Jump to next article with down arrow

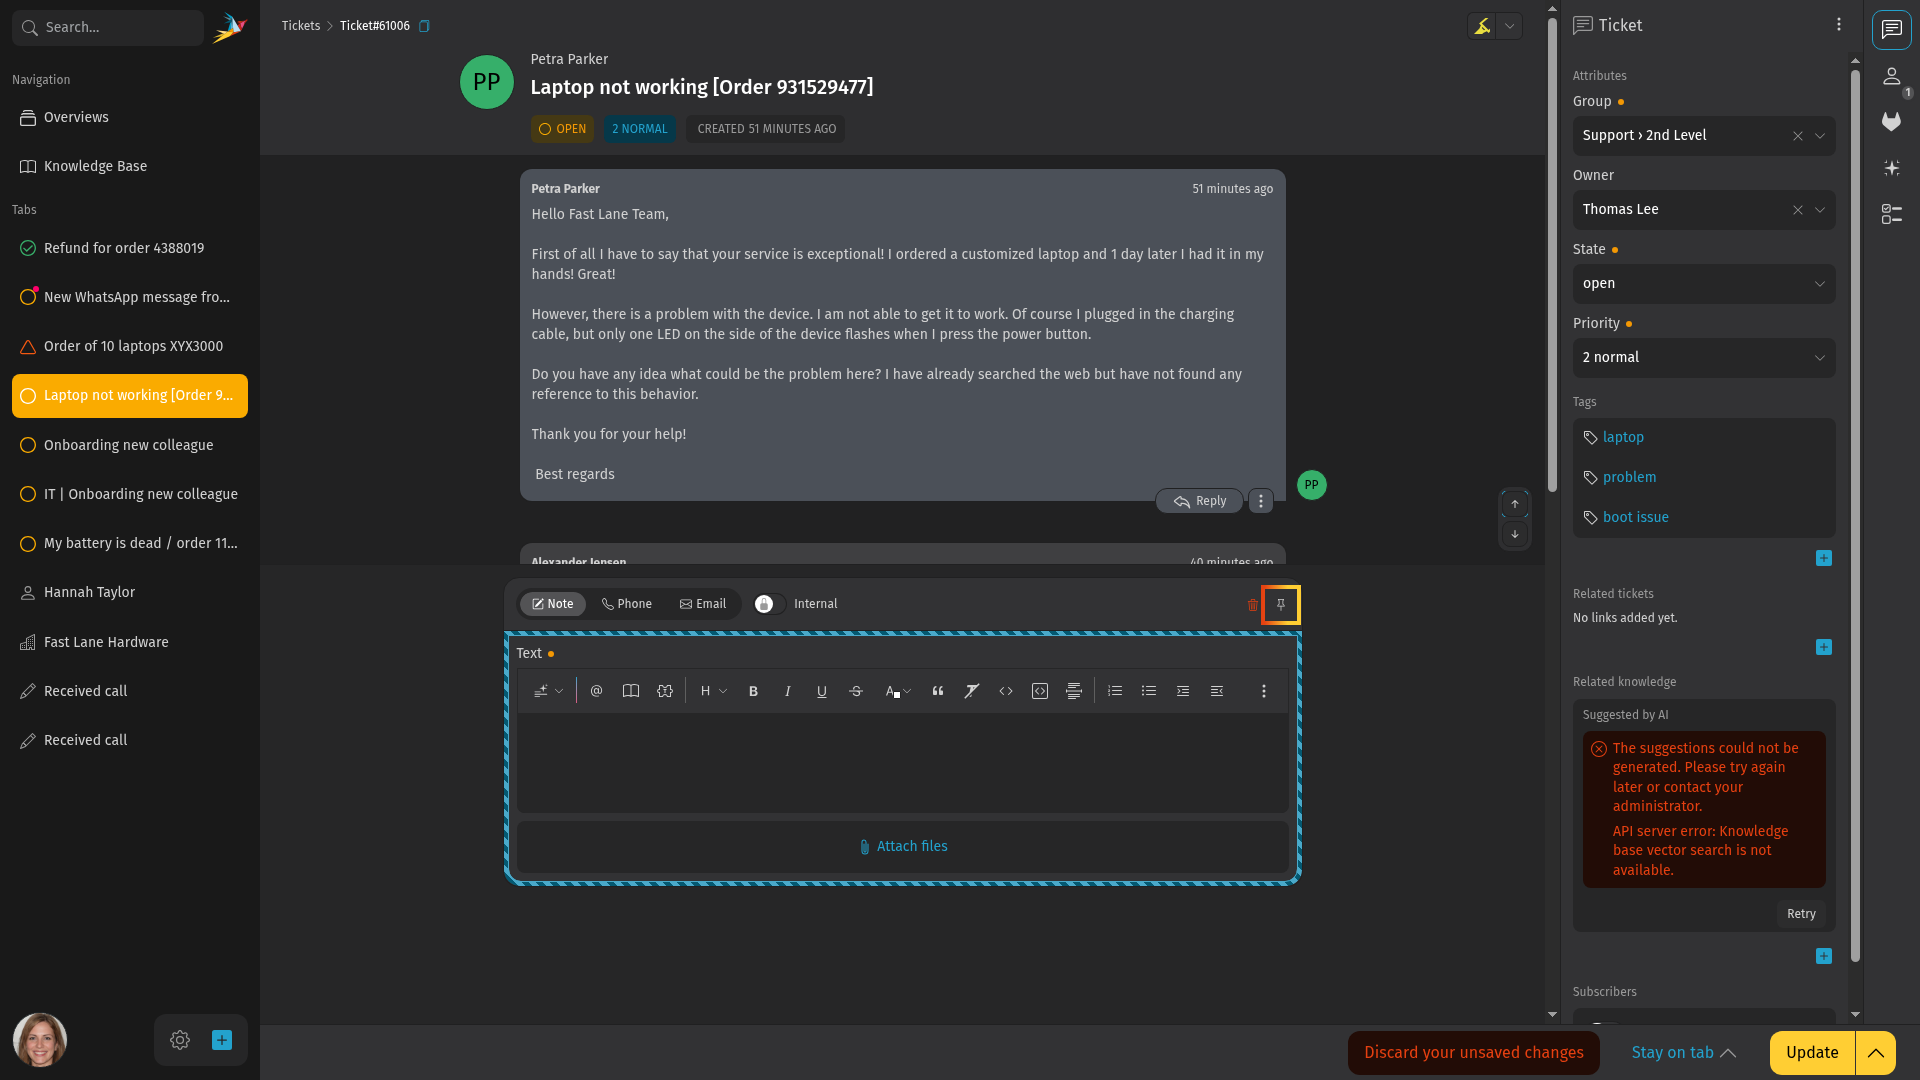point(1515,534)
